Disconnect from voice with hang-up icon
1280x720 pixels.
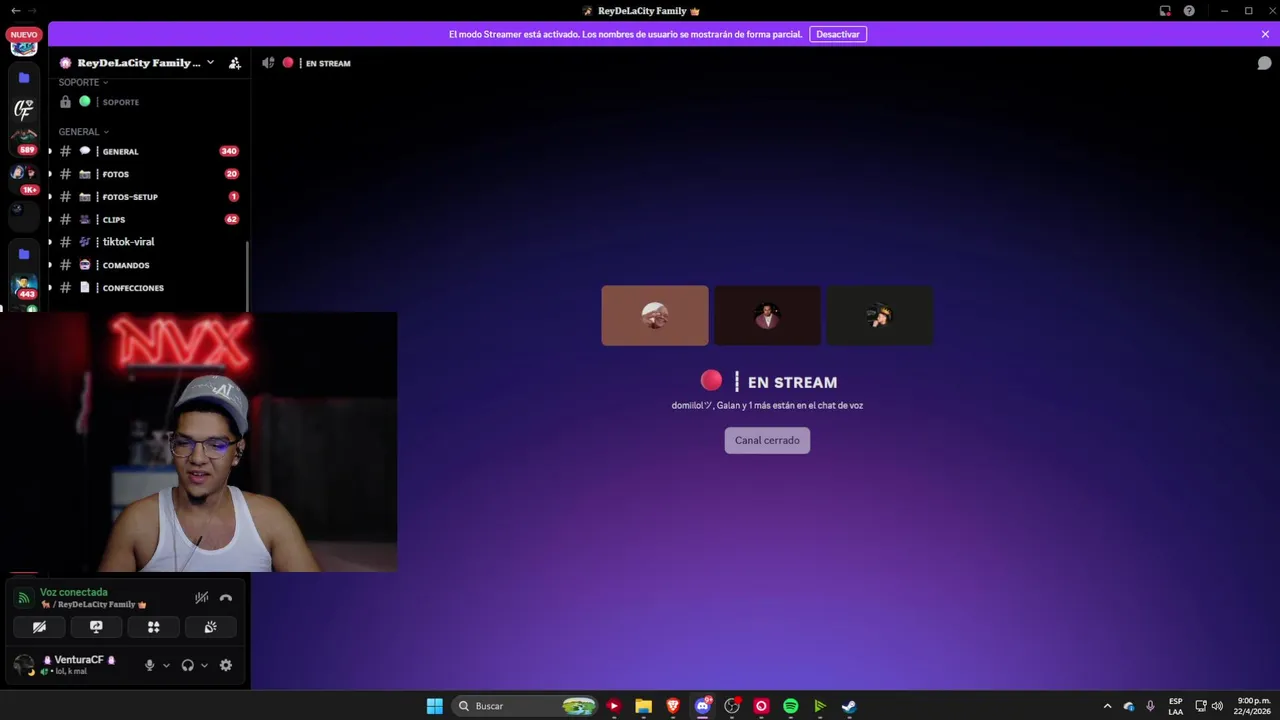[226, 597]
